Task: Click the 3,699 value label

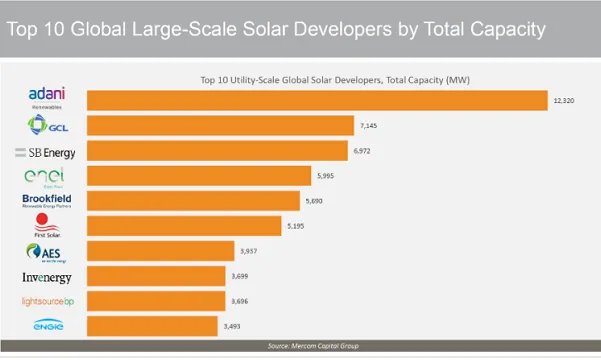Action: (240, 276)
